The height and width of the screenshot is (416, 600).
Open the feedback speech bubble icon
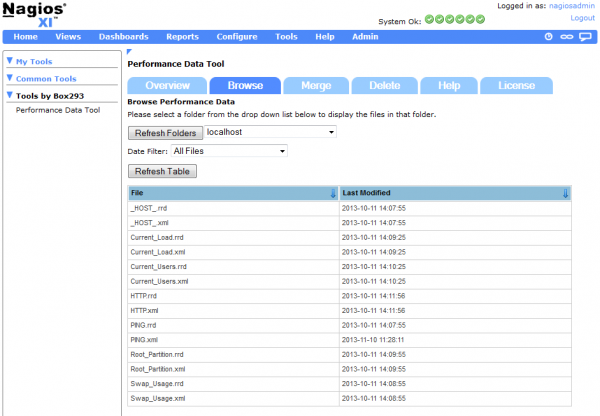(x=586, y=36)
